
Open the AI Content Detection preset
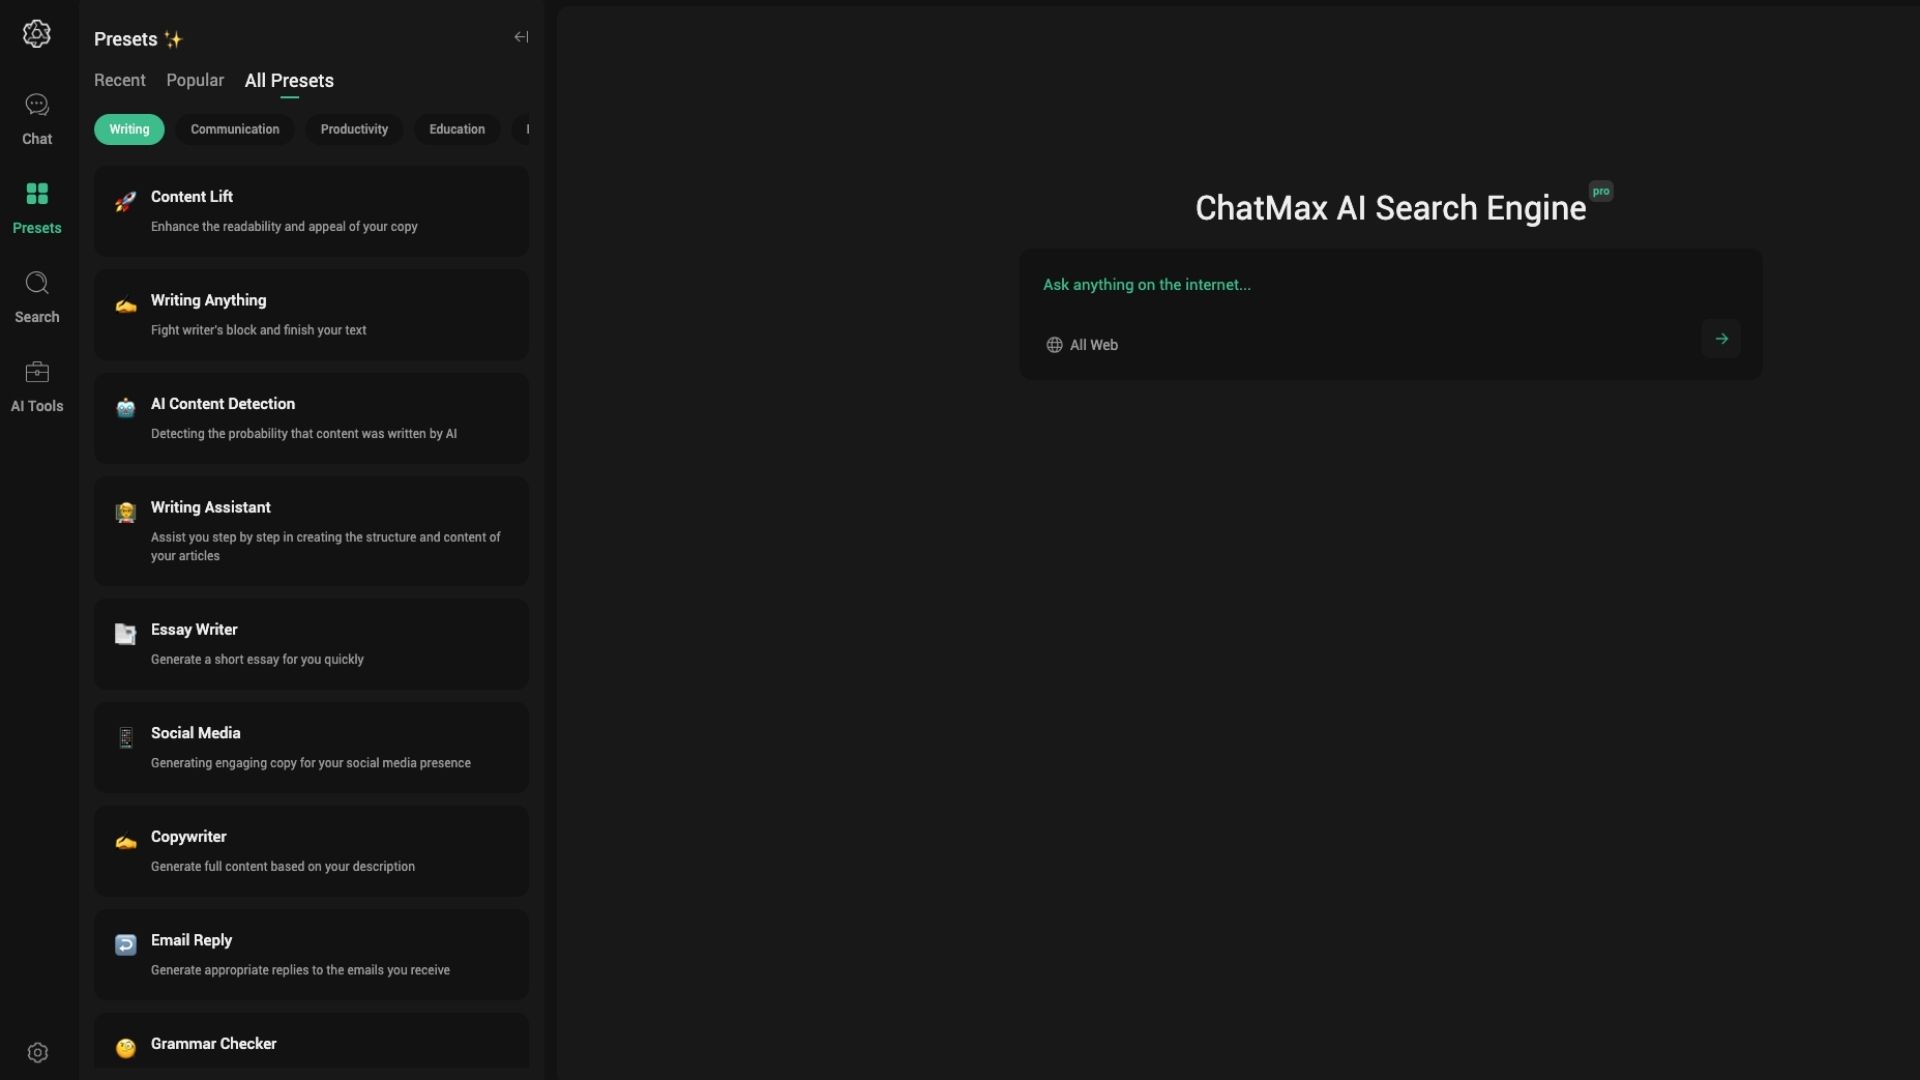[311, 418]
